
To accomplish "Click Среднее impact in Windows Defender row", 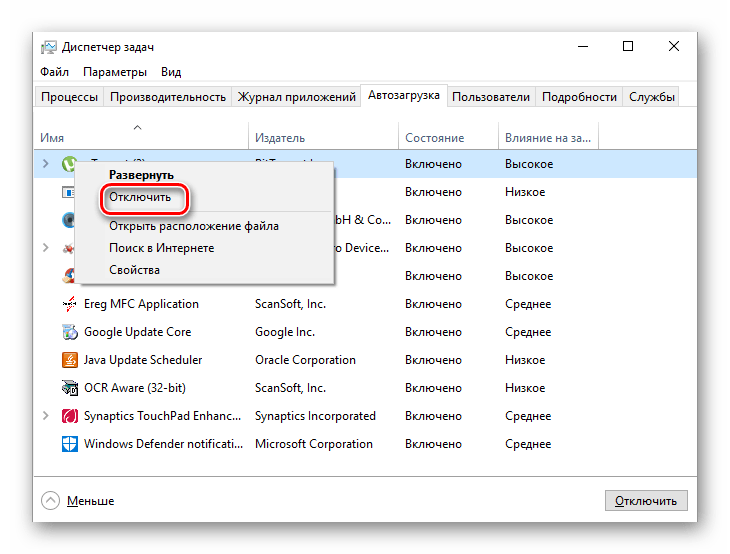I will click(528, 444).
